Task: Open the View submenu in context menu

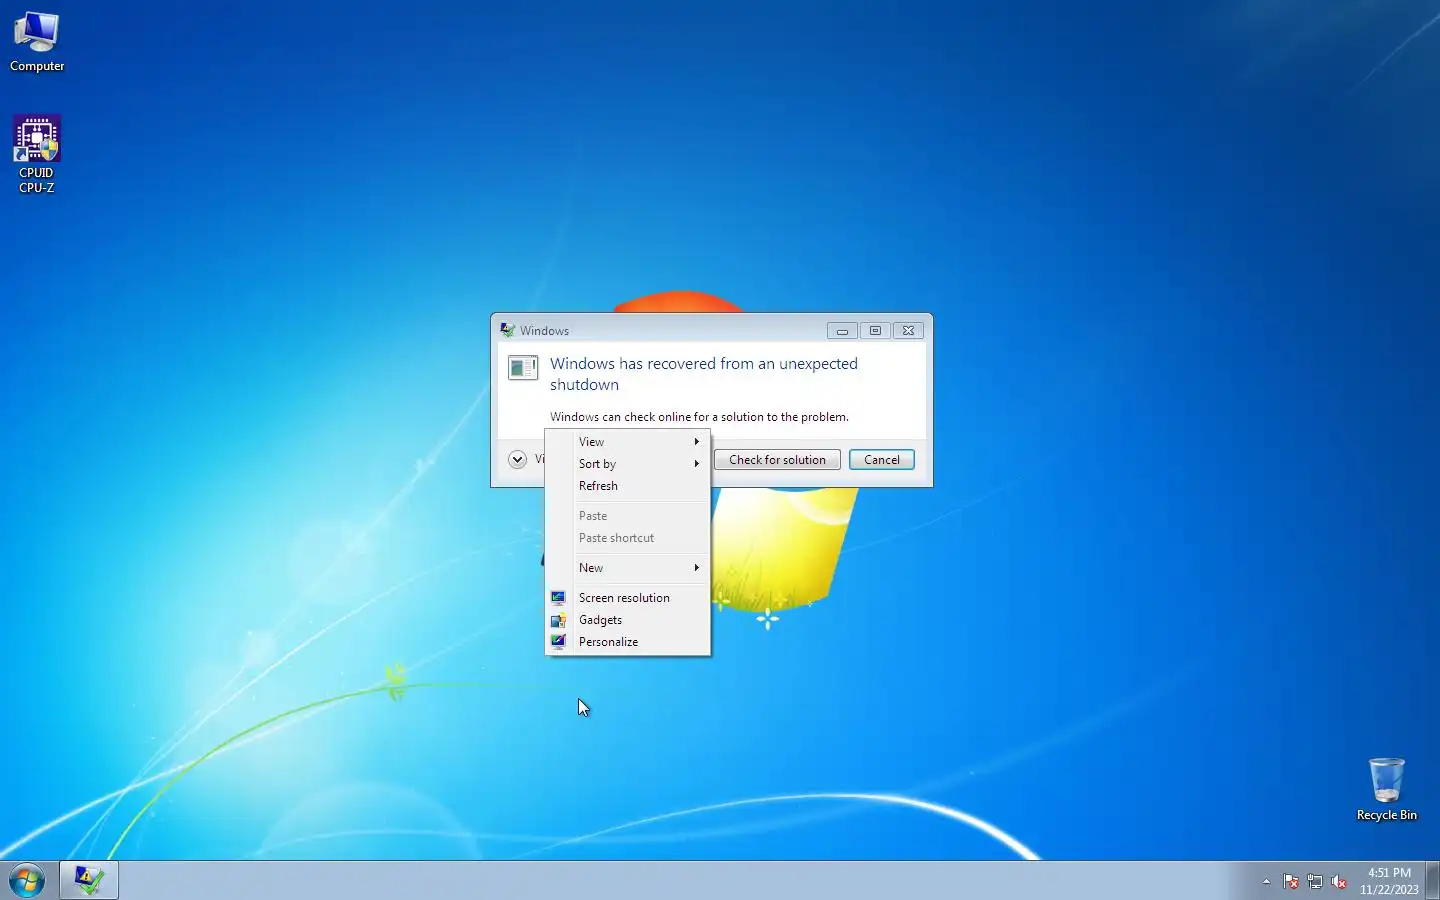Action: 628,442
